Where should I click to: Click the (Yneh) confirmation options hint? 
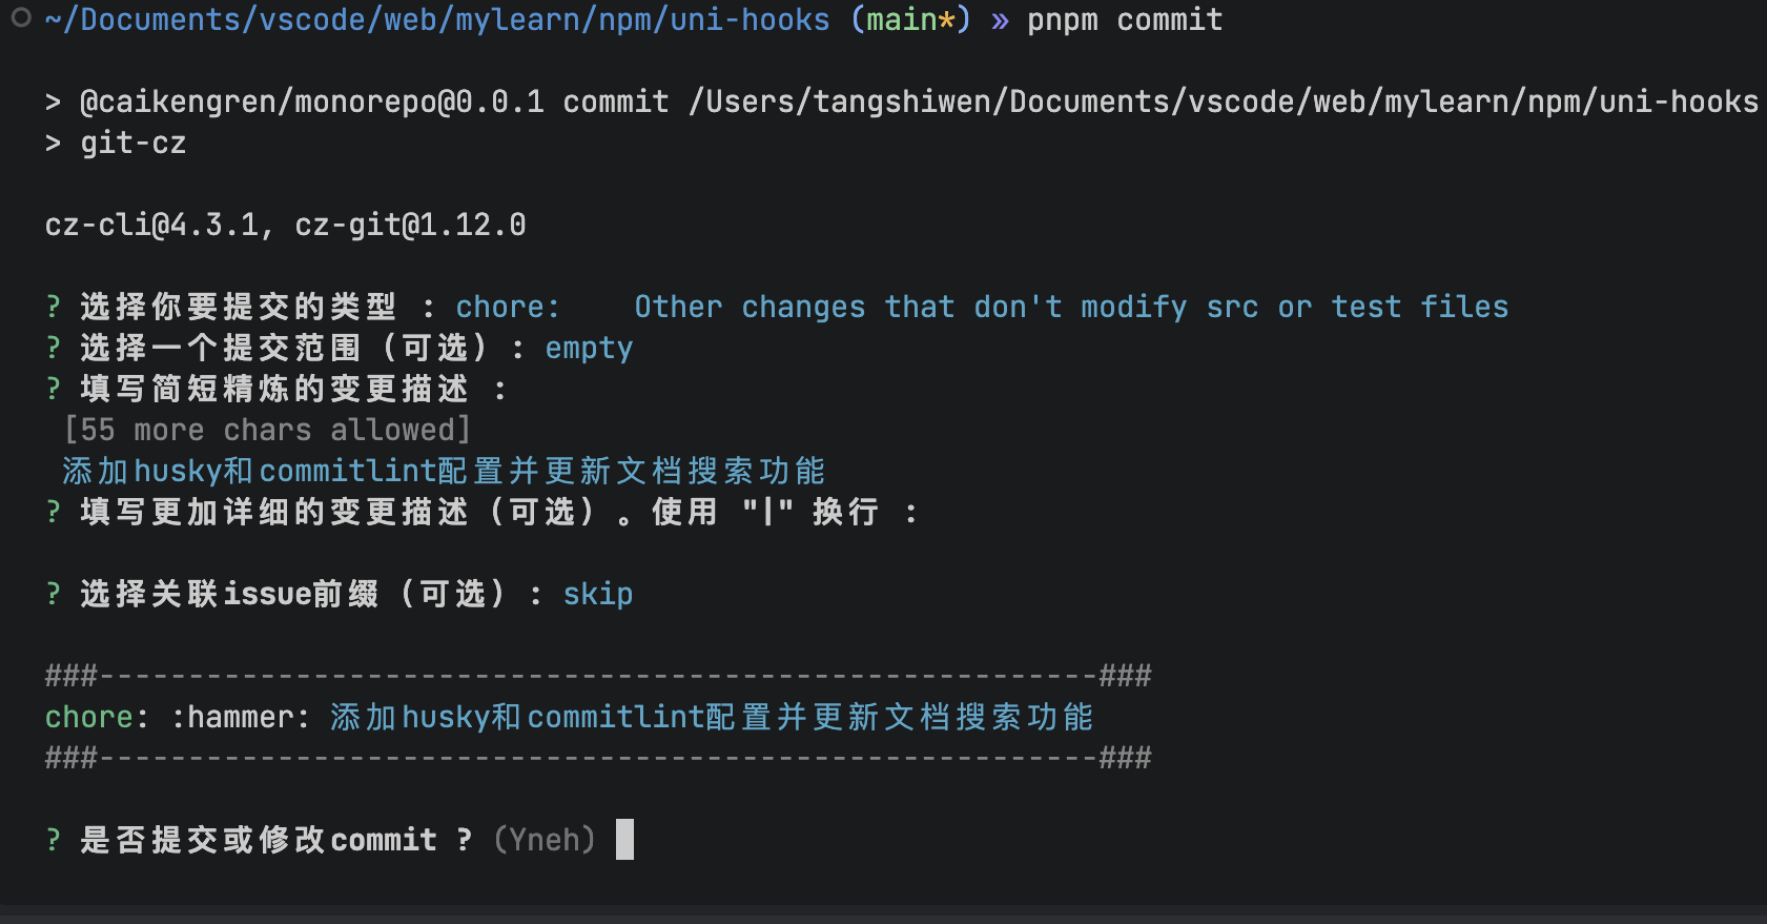coord(545,840)
